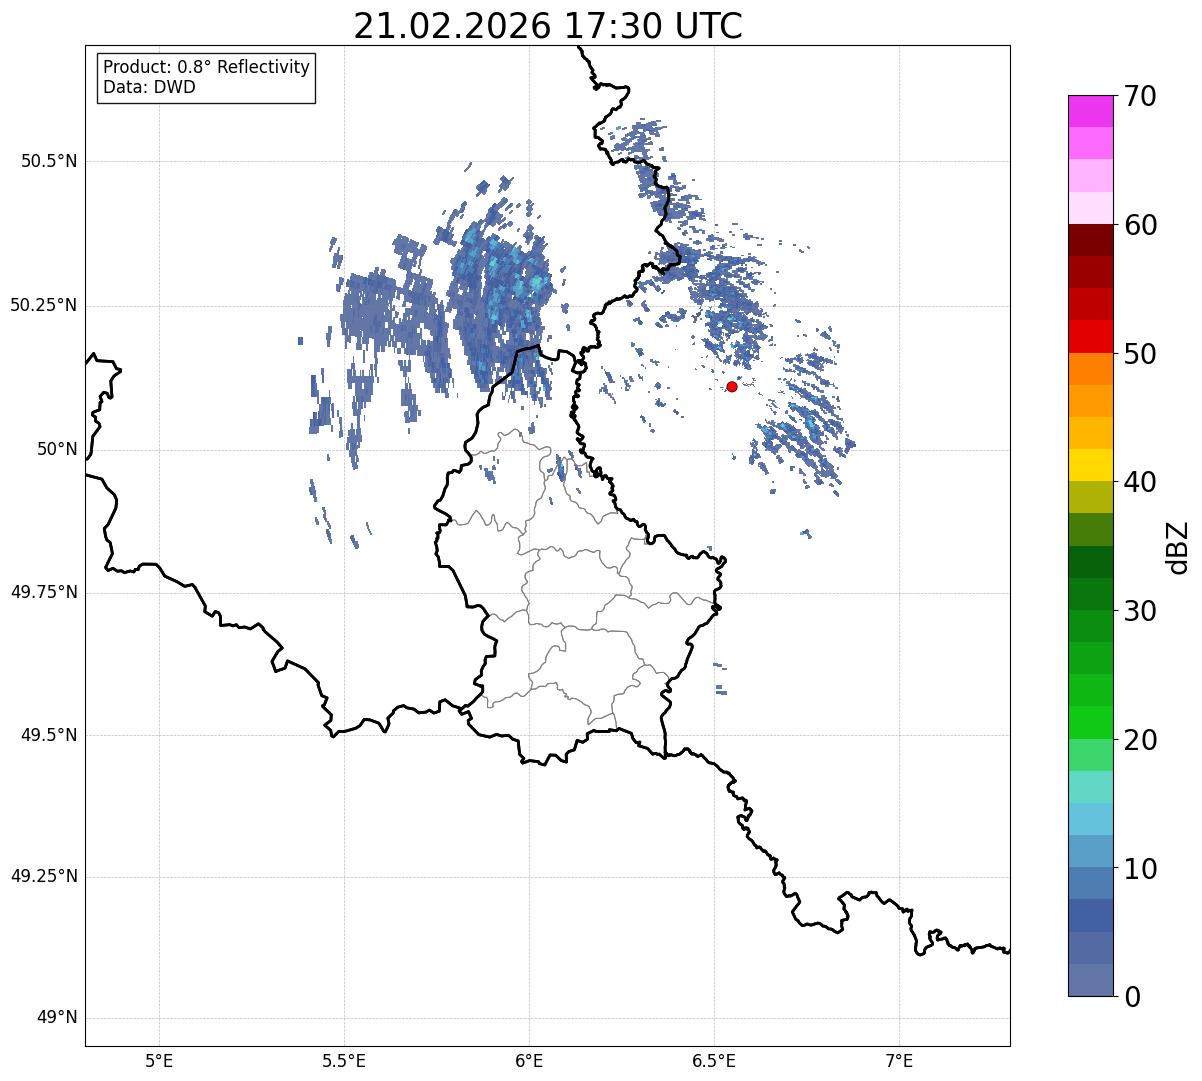Click the colorbar value 0

point(1133,997)
